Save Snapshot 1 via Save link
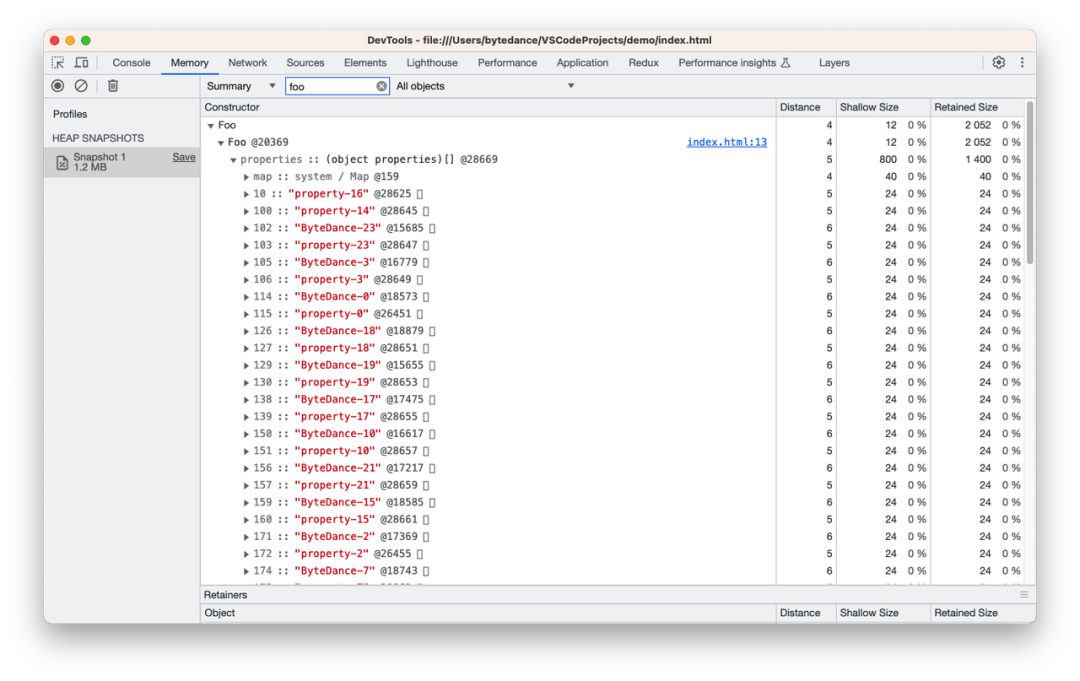The image size is (1080, 681). (x=184, y=157)
